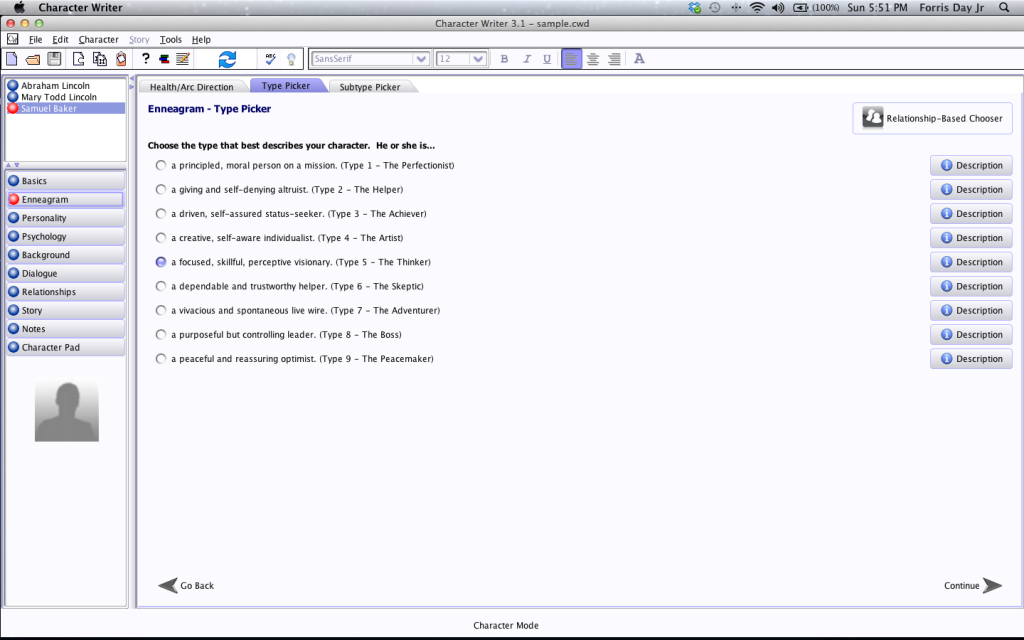Open the File menu
This screenshot has width=1024, height=640.
click(35, 39)
